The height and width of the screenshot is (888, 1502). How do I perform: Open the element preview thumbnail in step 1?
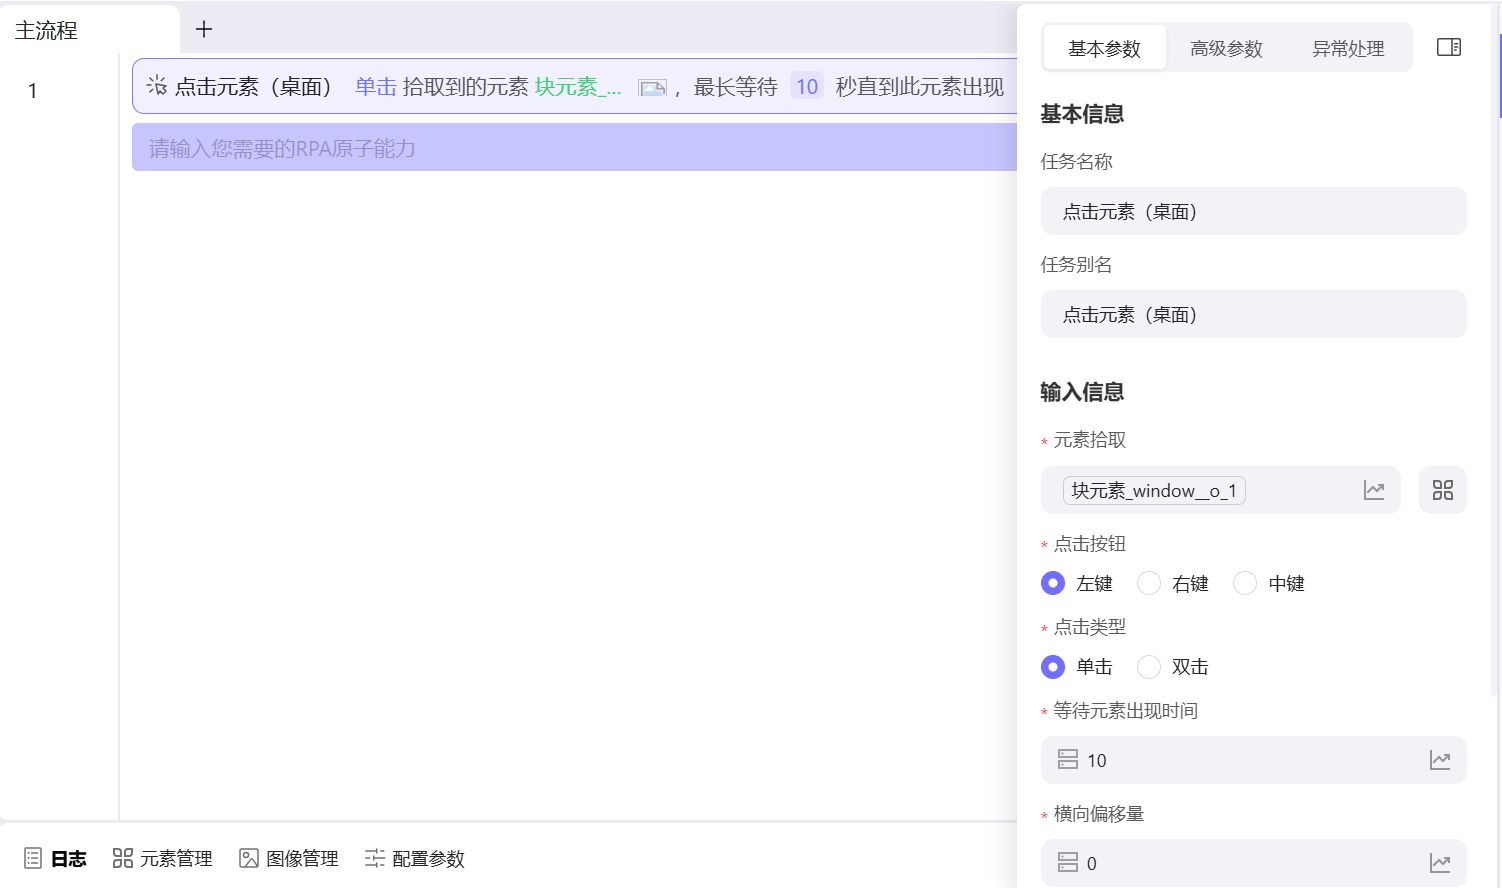point(653,87)
